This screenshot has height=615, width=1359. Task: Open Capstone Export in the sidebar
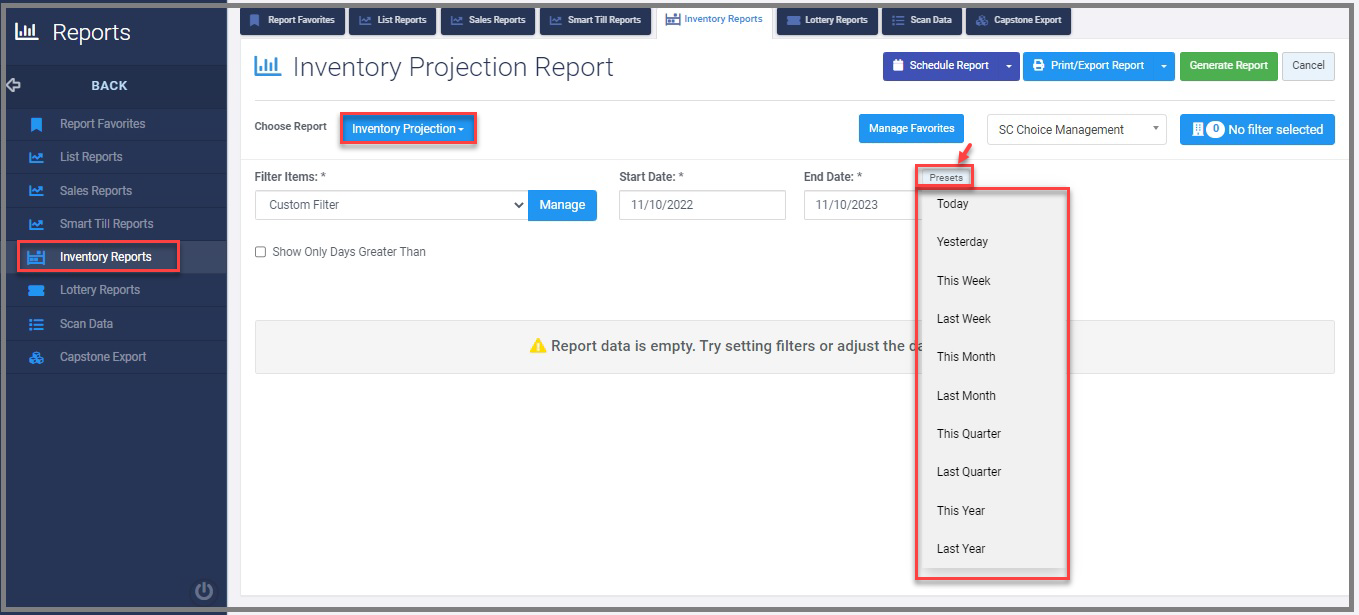tap(117, 357)
